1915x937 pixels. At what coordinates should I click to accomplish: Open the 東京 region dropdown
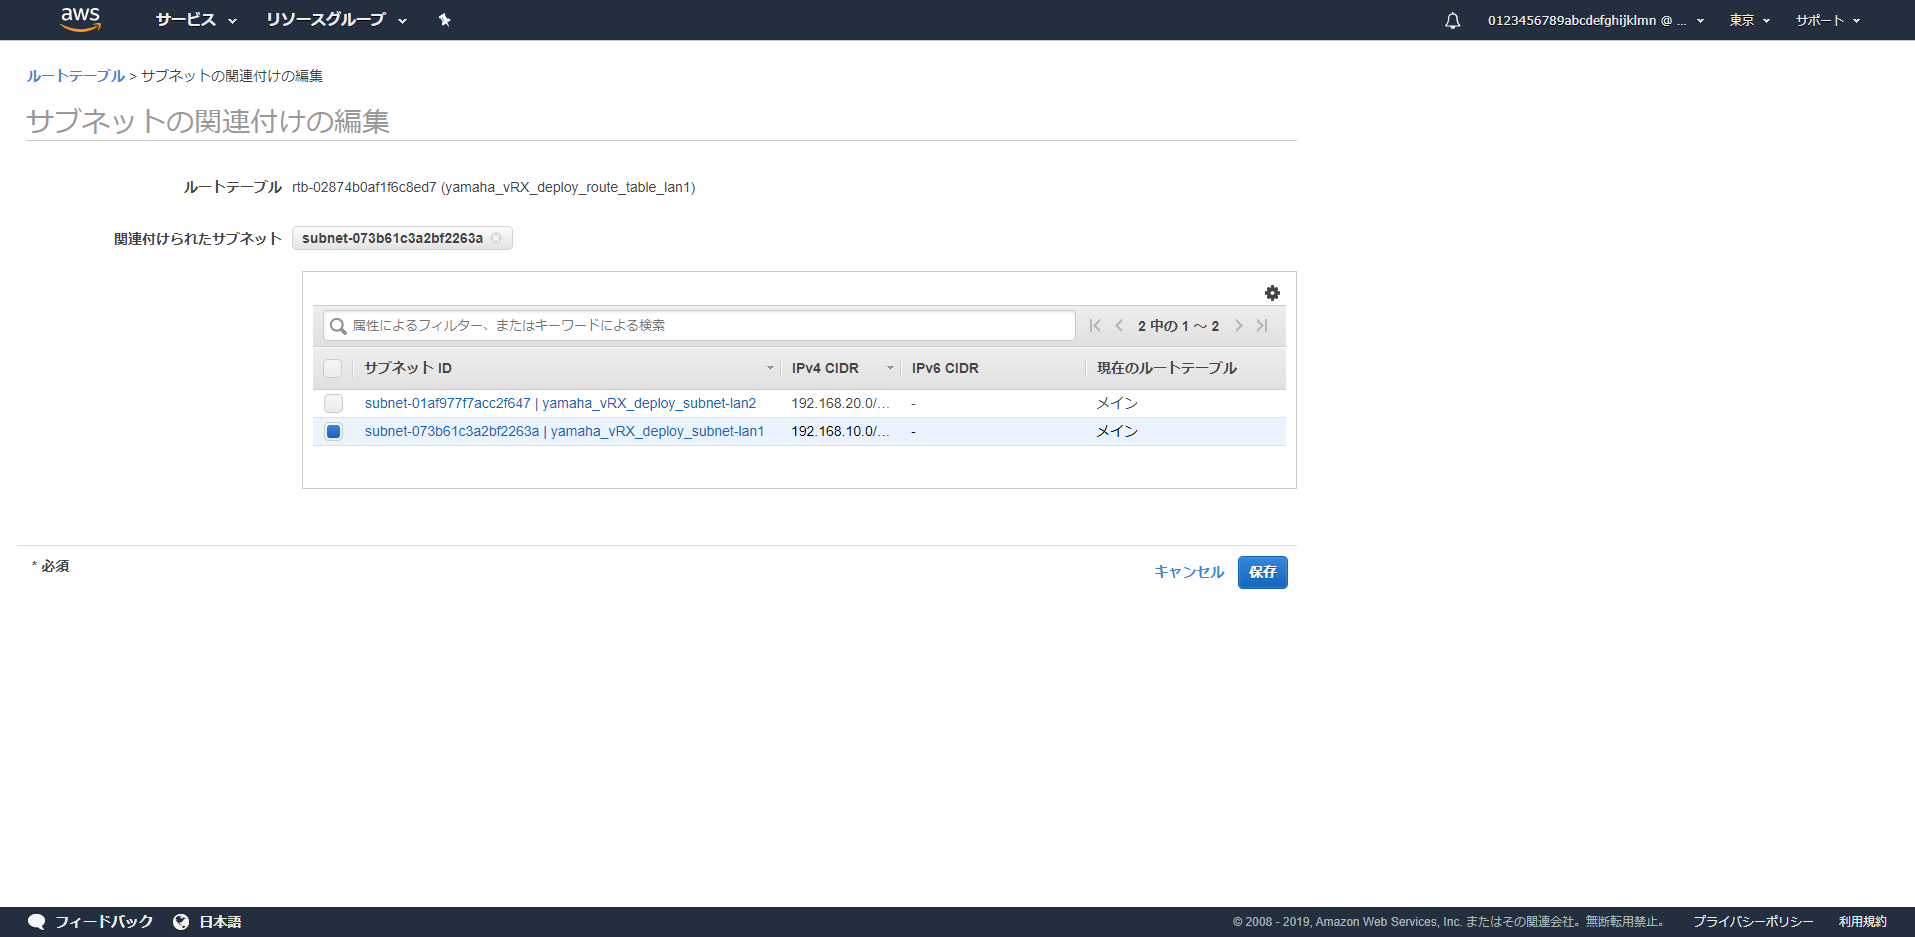1749,20
